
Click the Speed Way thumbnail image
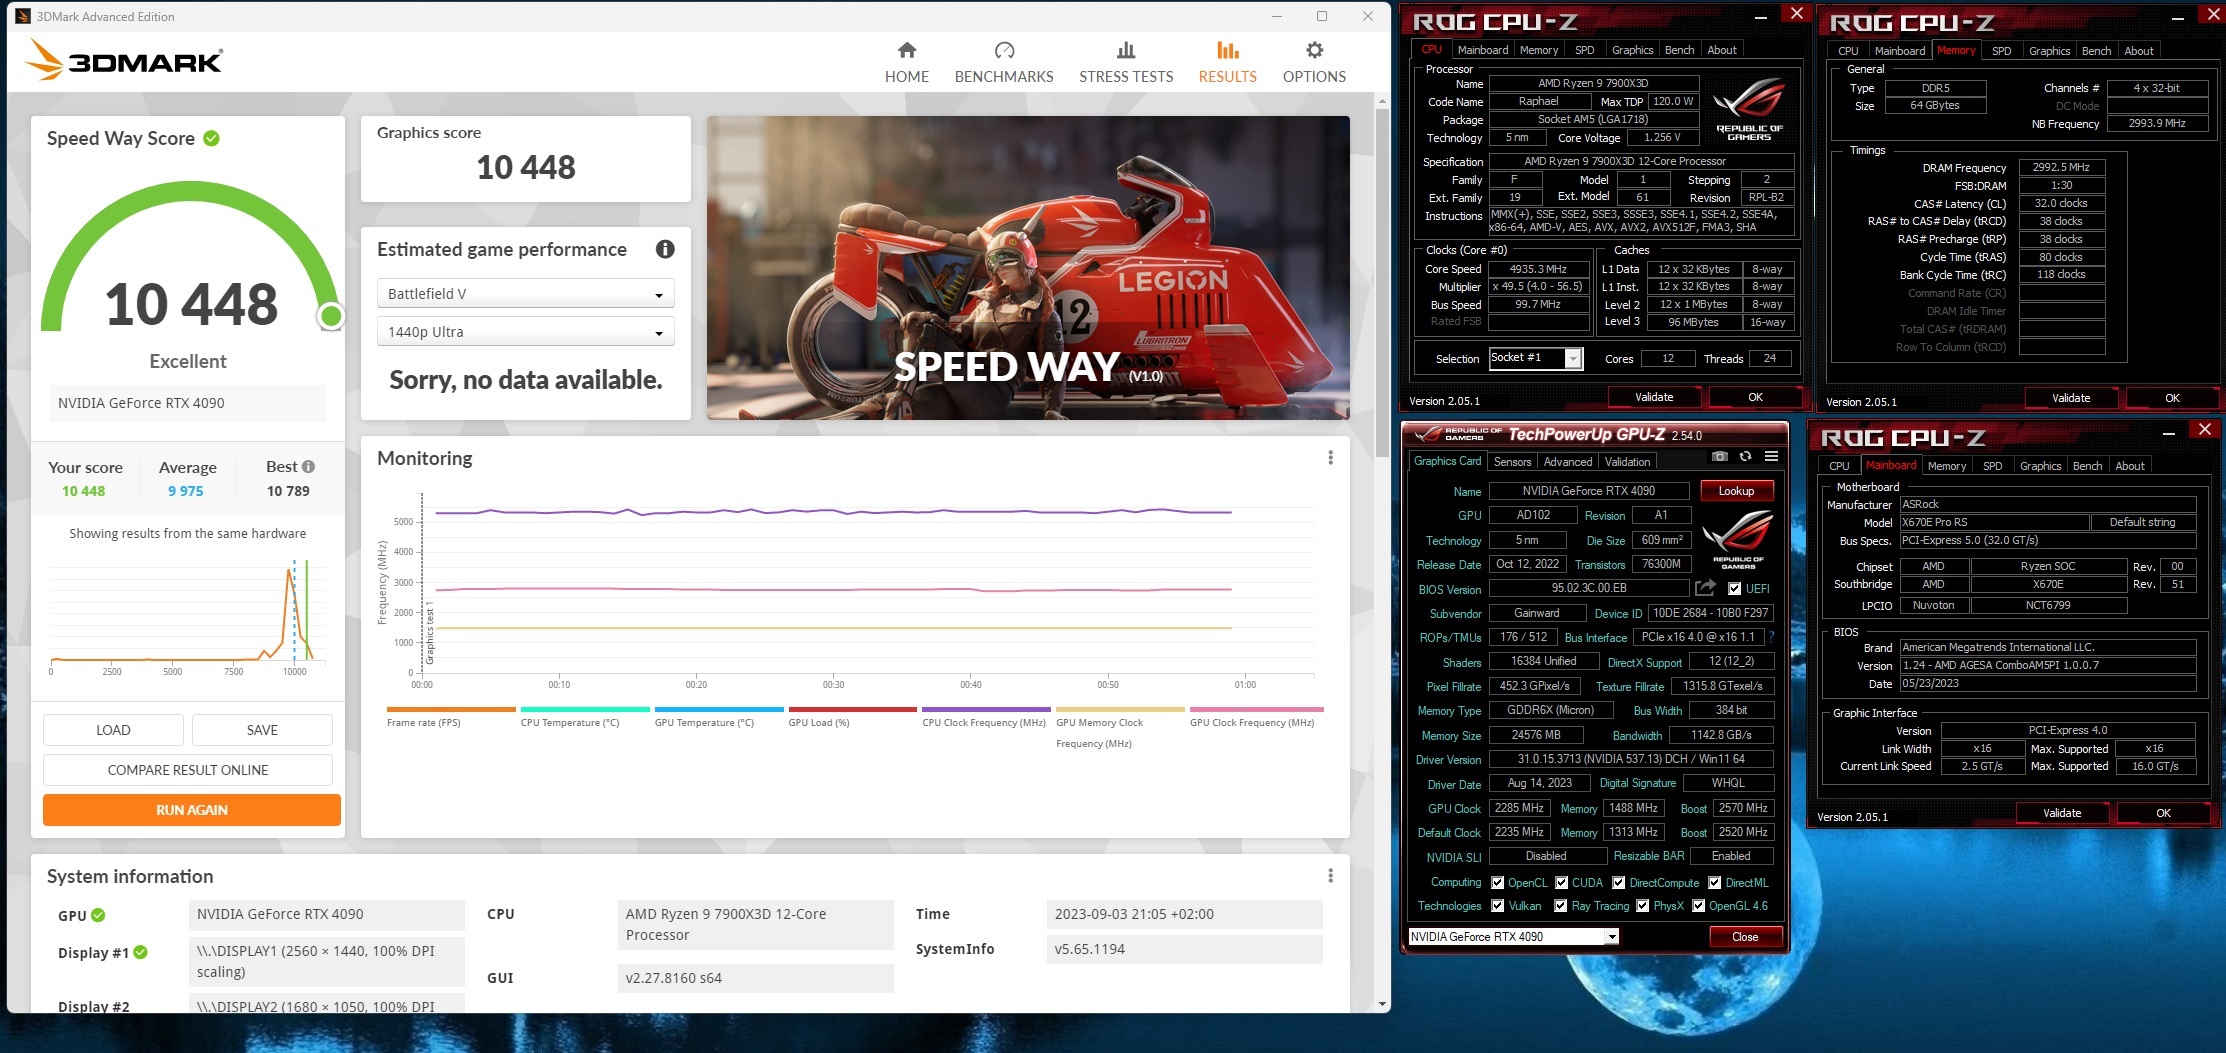(1028, 267)
